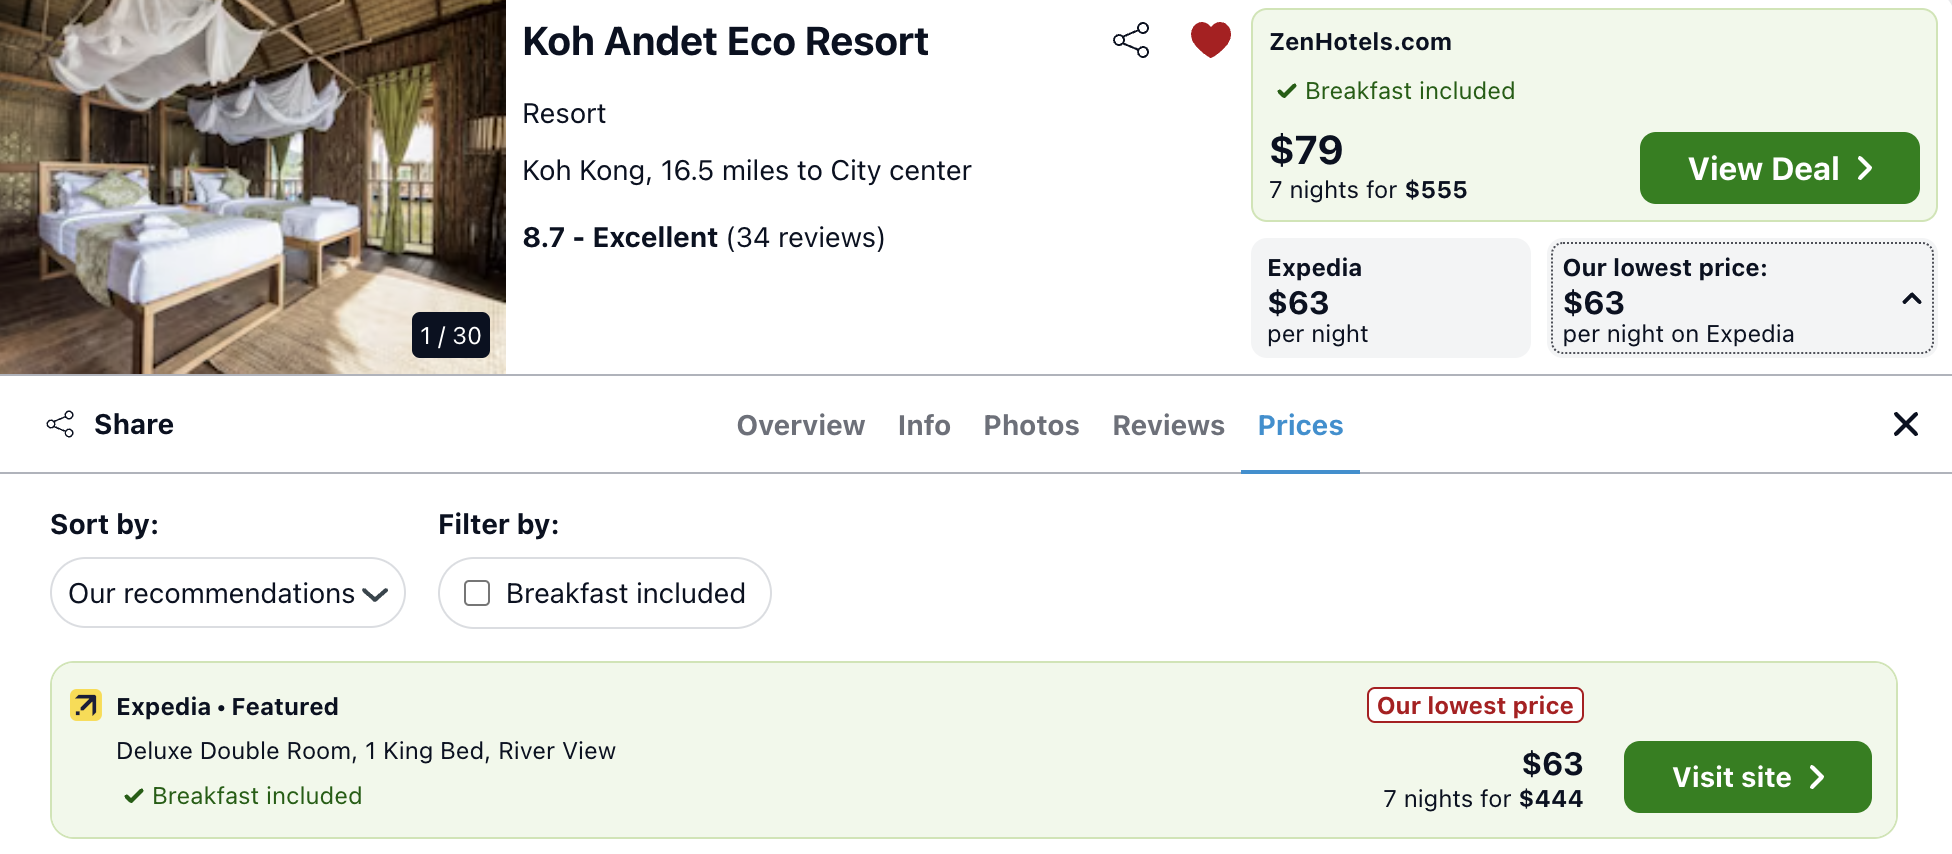Close the details panel with X
This screenshot has width=1952, height=854.
point(1906,424)
